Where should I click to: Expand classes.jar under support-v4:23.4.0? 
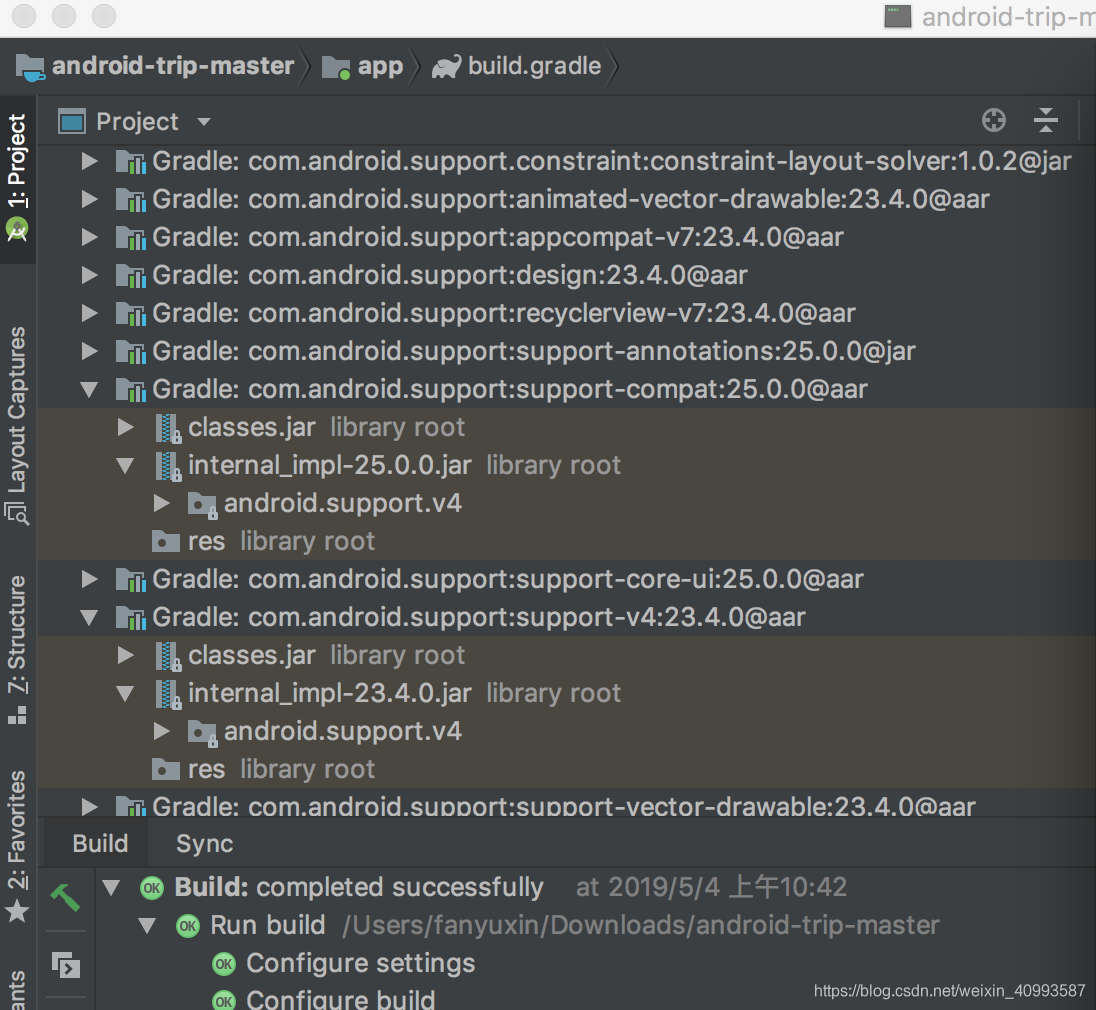126,655
